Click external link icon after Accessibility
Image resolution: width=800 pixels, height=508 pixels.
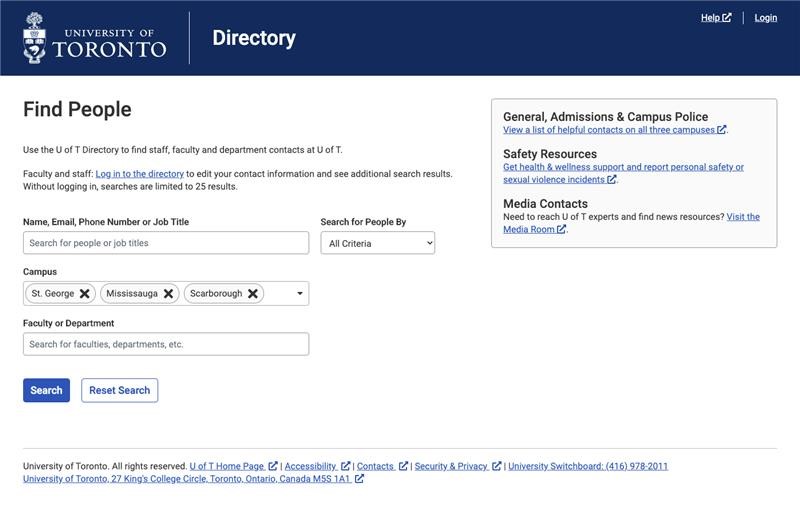(x=345, y=466)
